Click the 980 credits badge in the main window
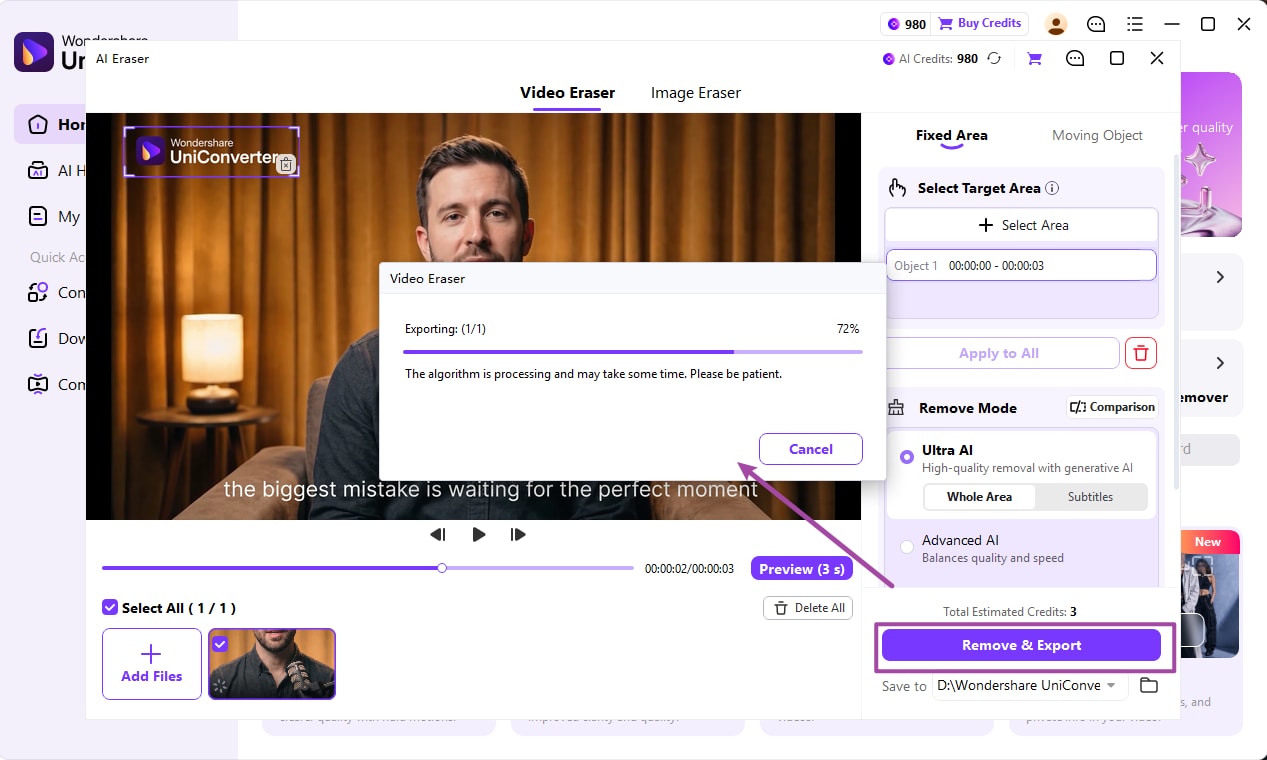 [906, 23]
